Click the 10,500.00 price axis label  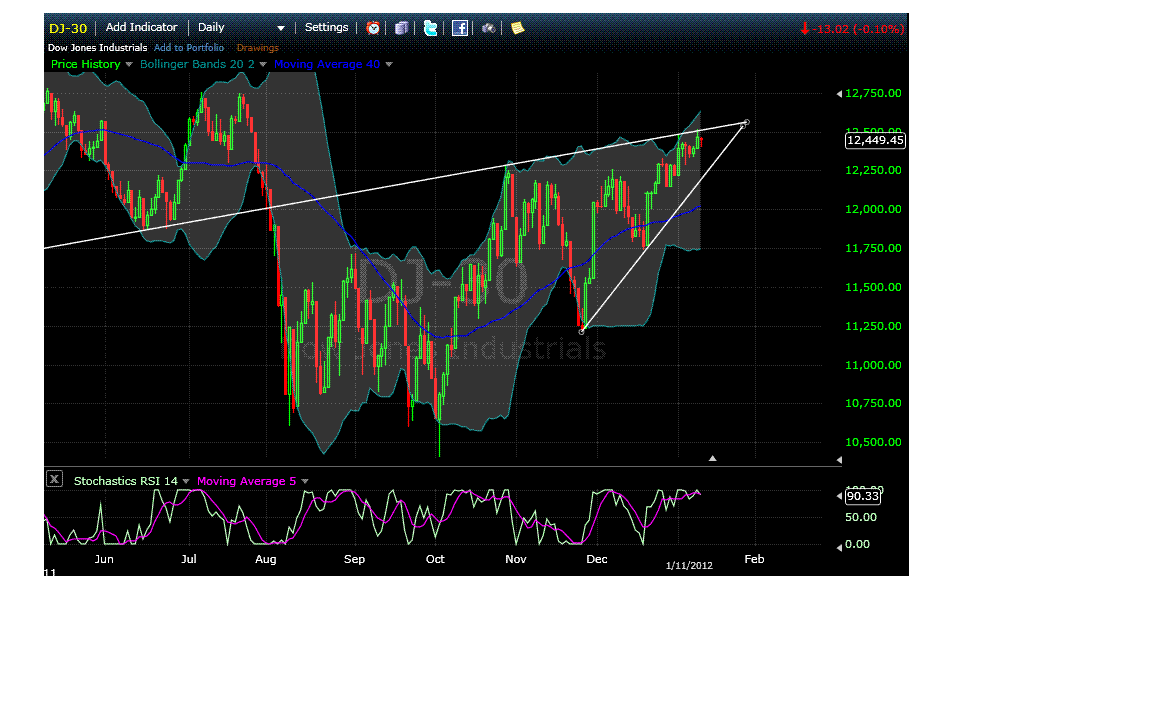pyautogui.click(x=873, y=442)
